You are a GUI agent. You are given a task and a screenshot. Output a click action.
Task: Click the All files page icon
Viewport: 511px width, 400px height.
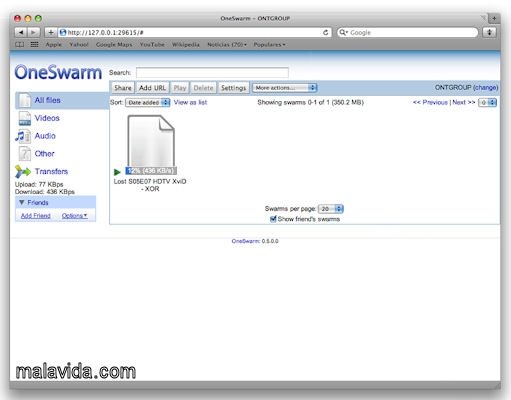point(25,100)
